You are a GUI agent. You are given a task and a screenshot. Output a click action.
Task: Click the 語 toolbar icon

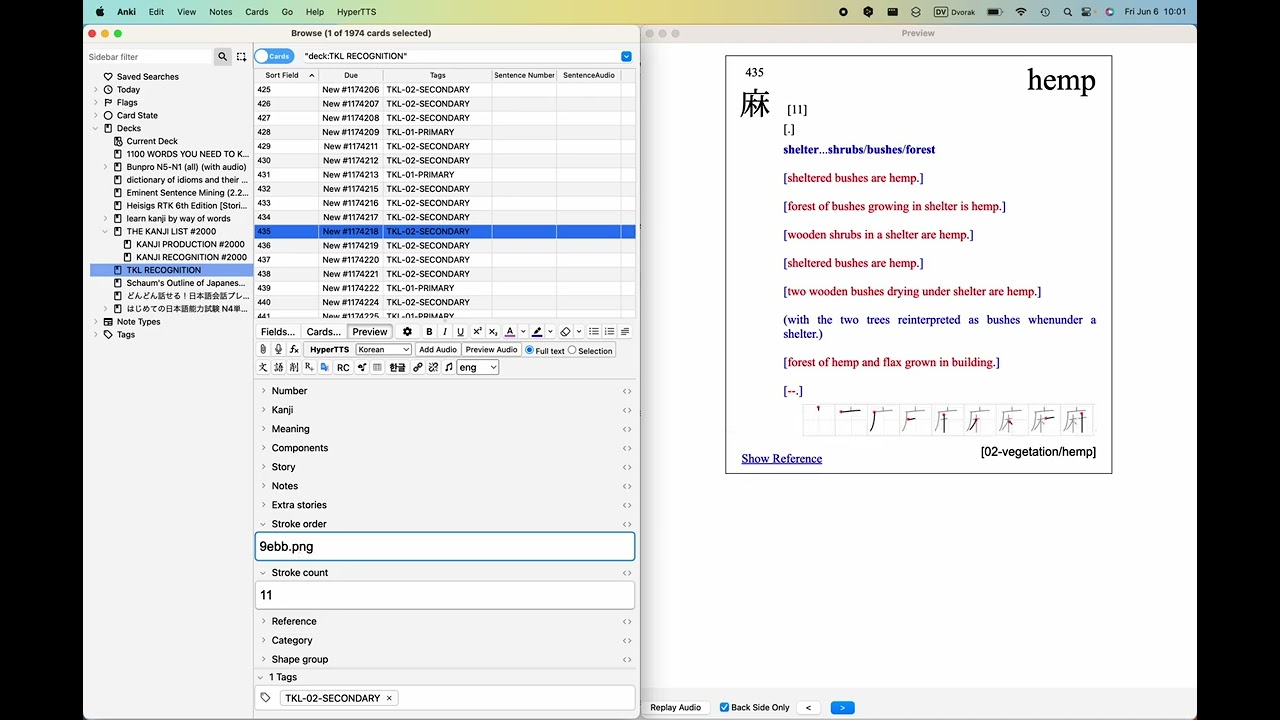(279, 368)
